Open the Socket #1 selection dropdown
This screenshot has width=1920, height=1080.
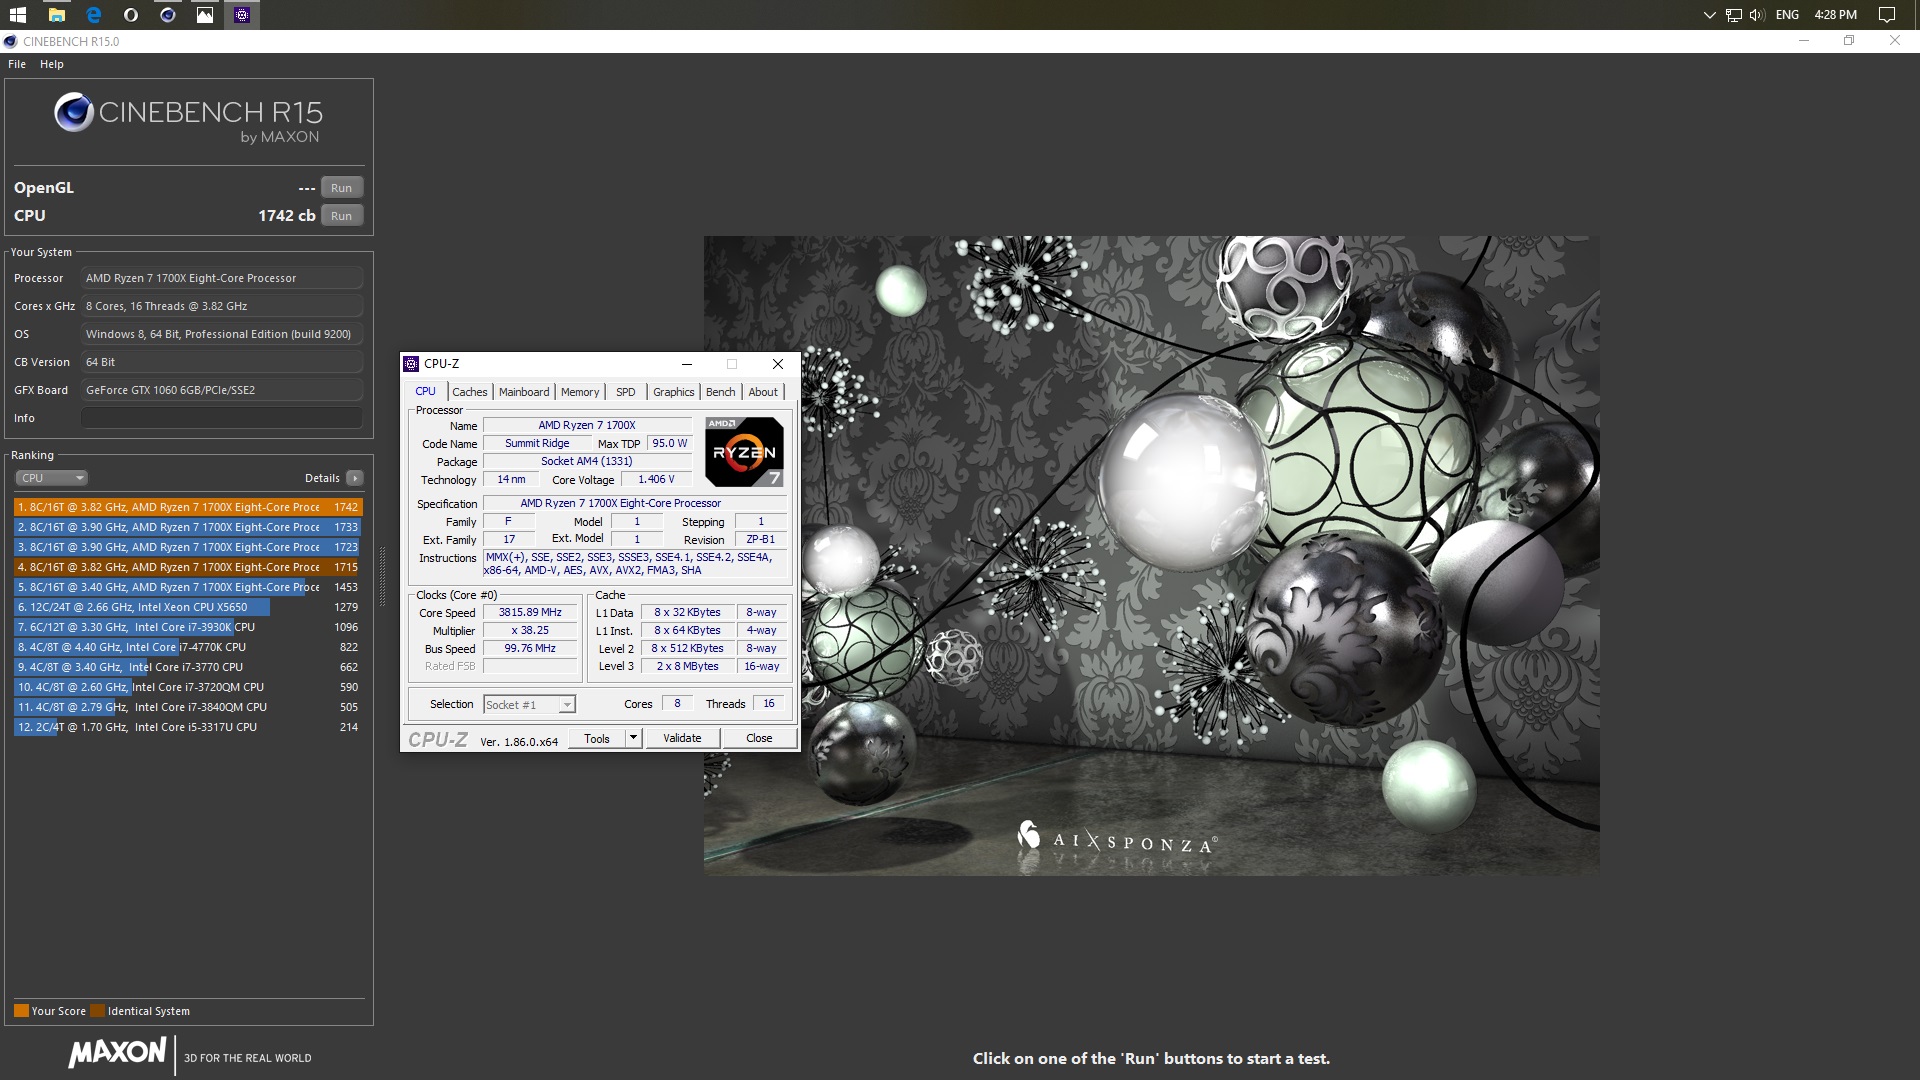coord(529,705)
